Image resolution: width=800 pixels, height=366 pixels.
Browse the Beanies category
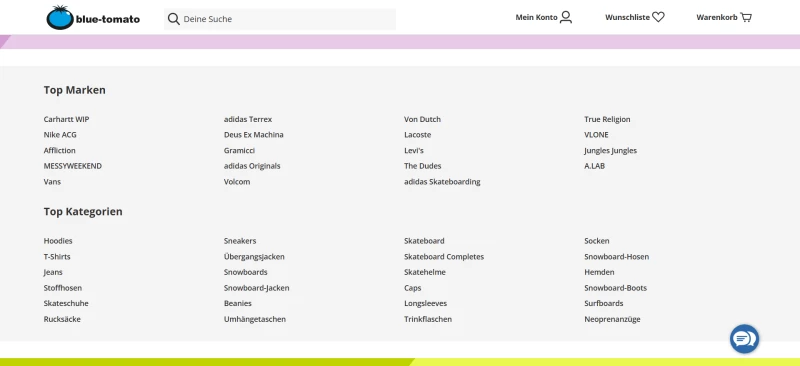[x=238, y=303]
